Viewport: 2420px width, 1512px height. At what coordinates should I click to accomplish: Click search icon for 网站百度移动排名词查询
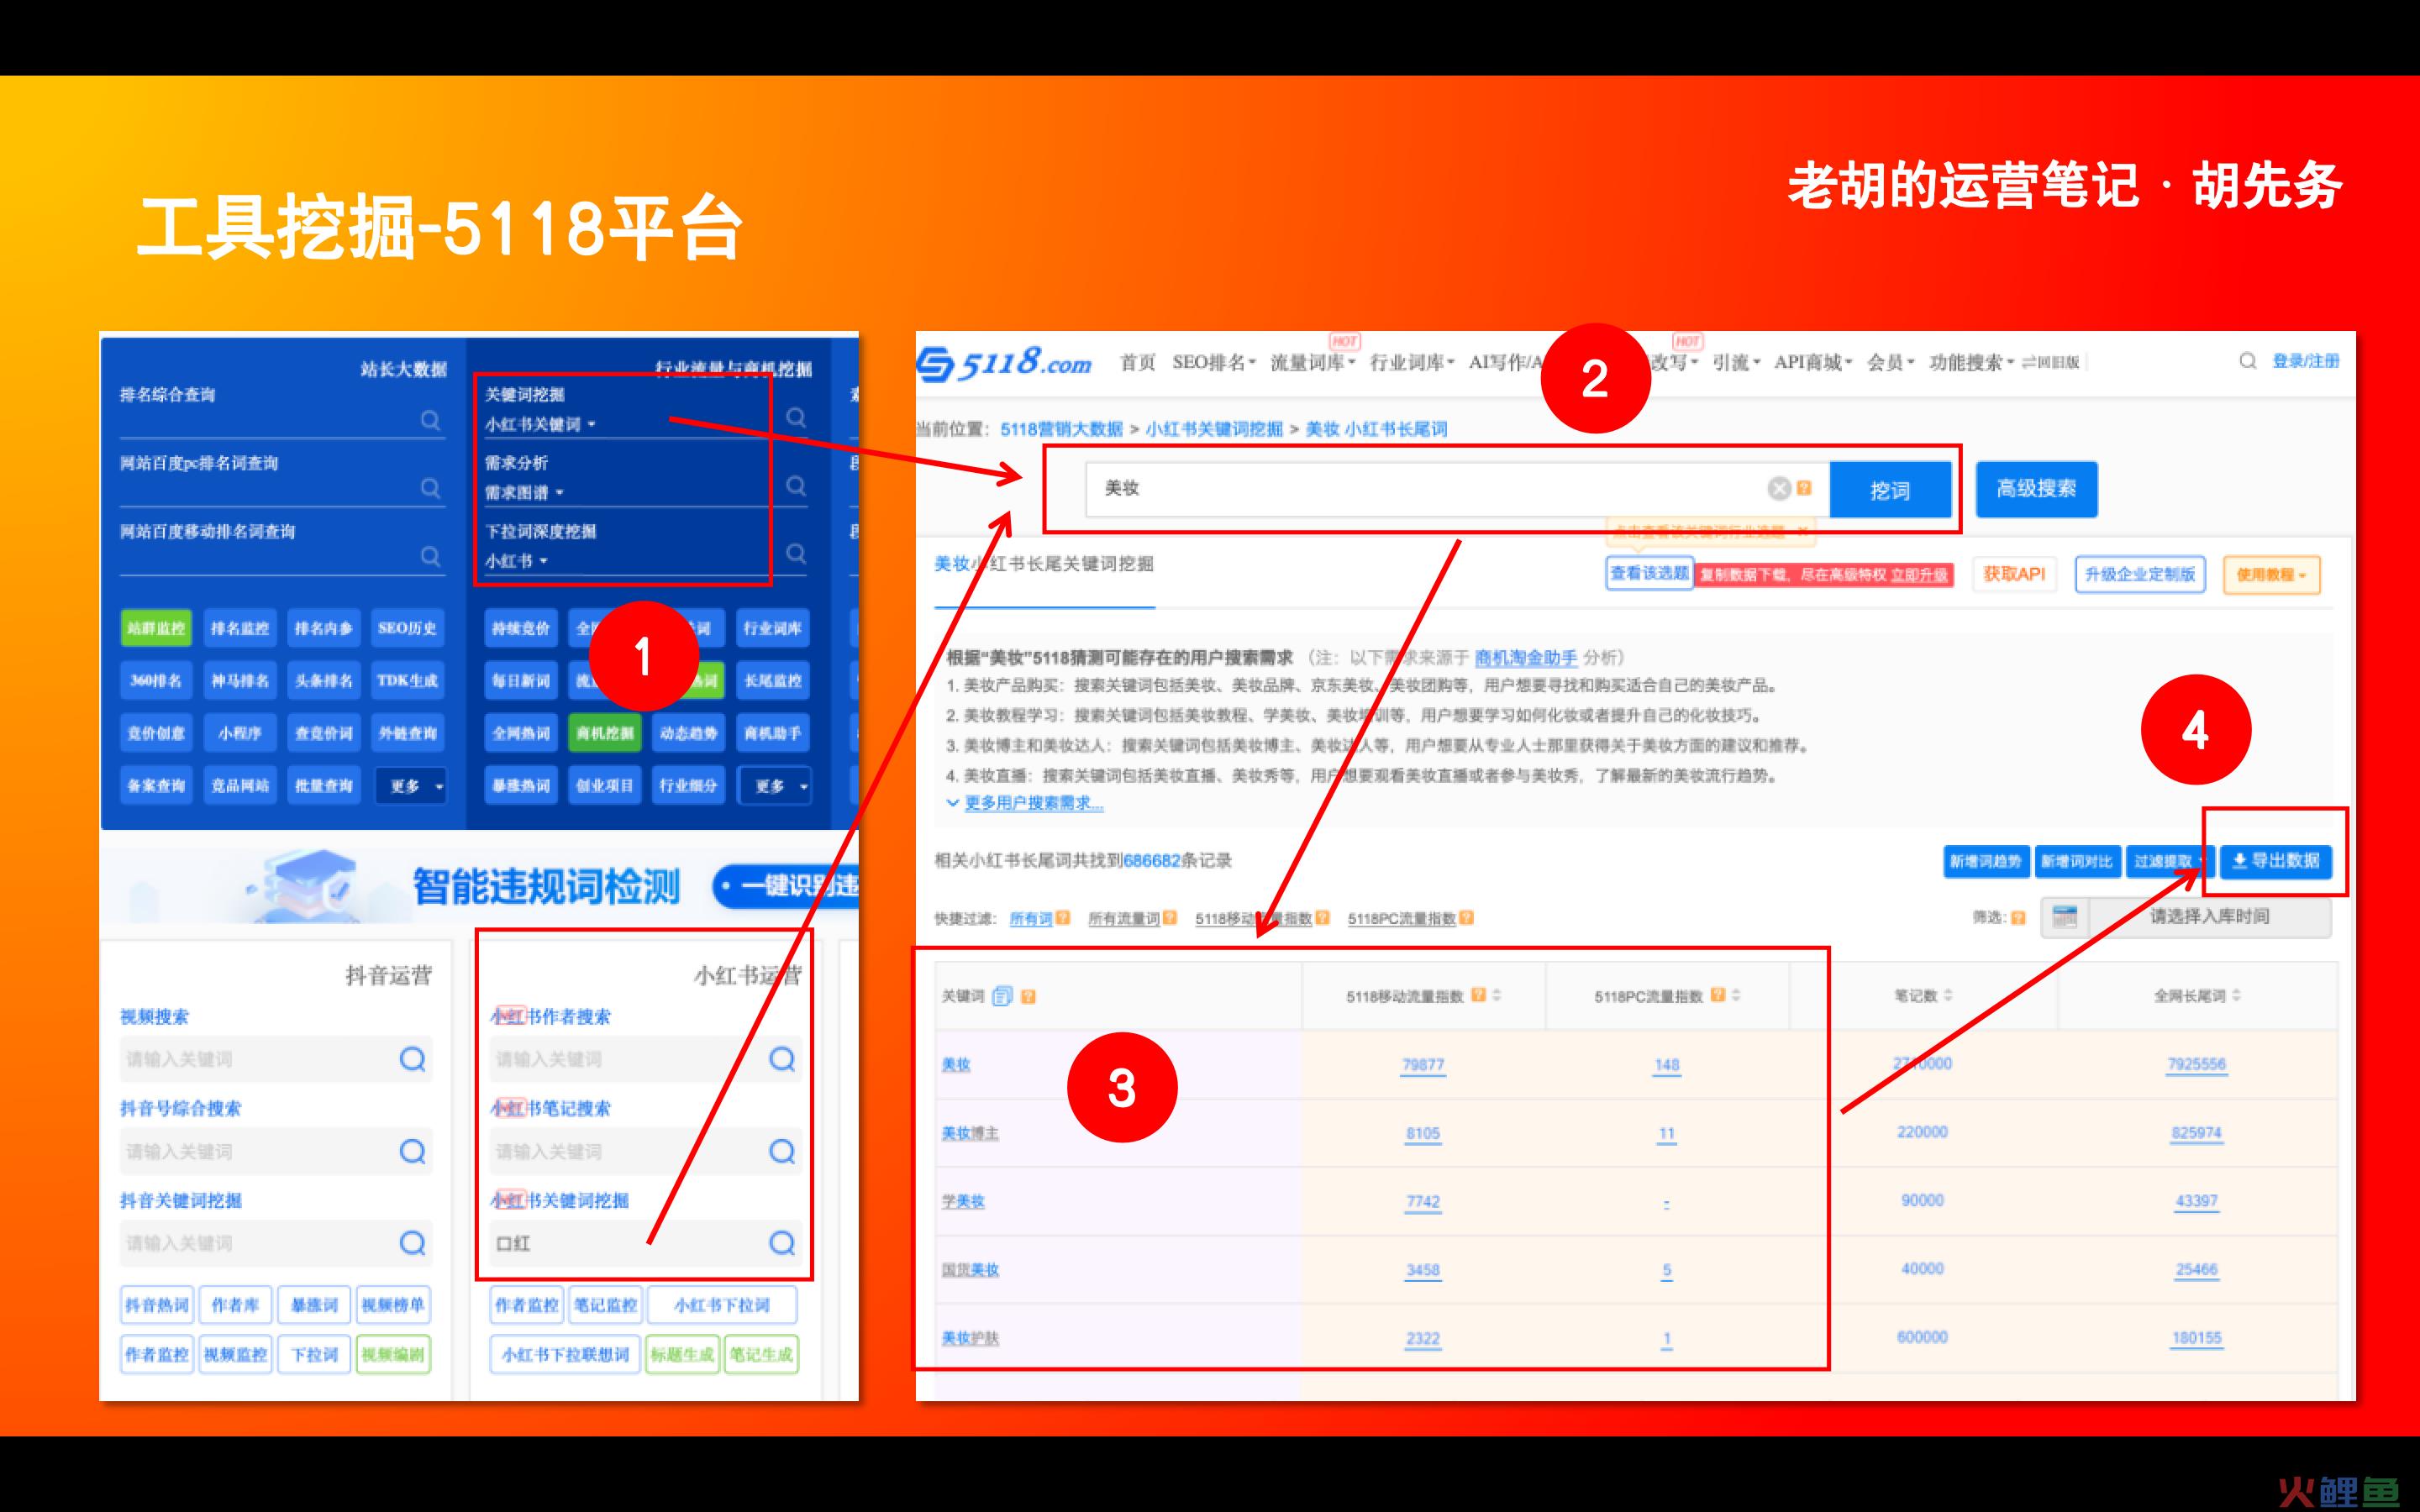point(430,556)
